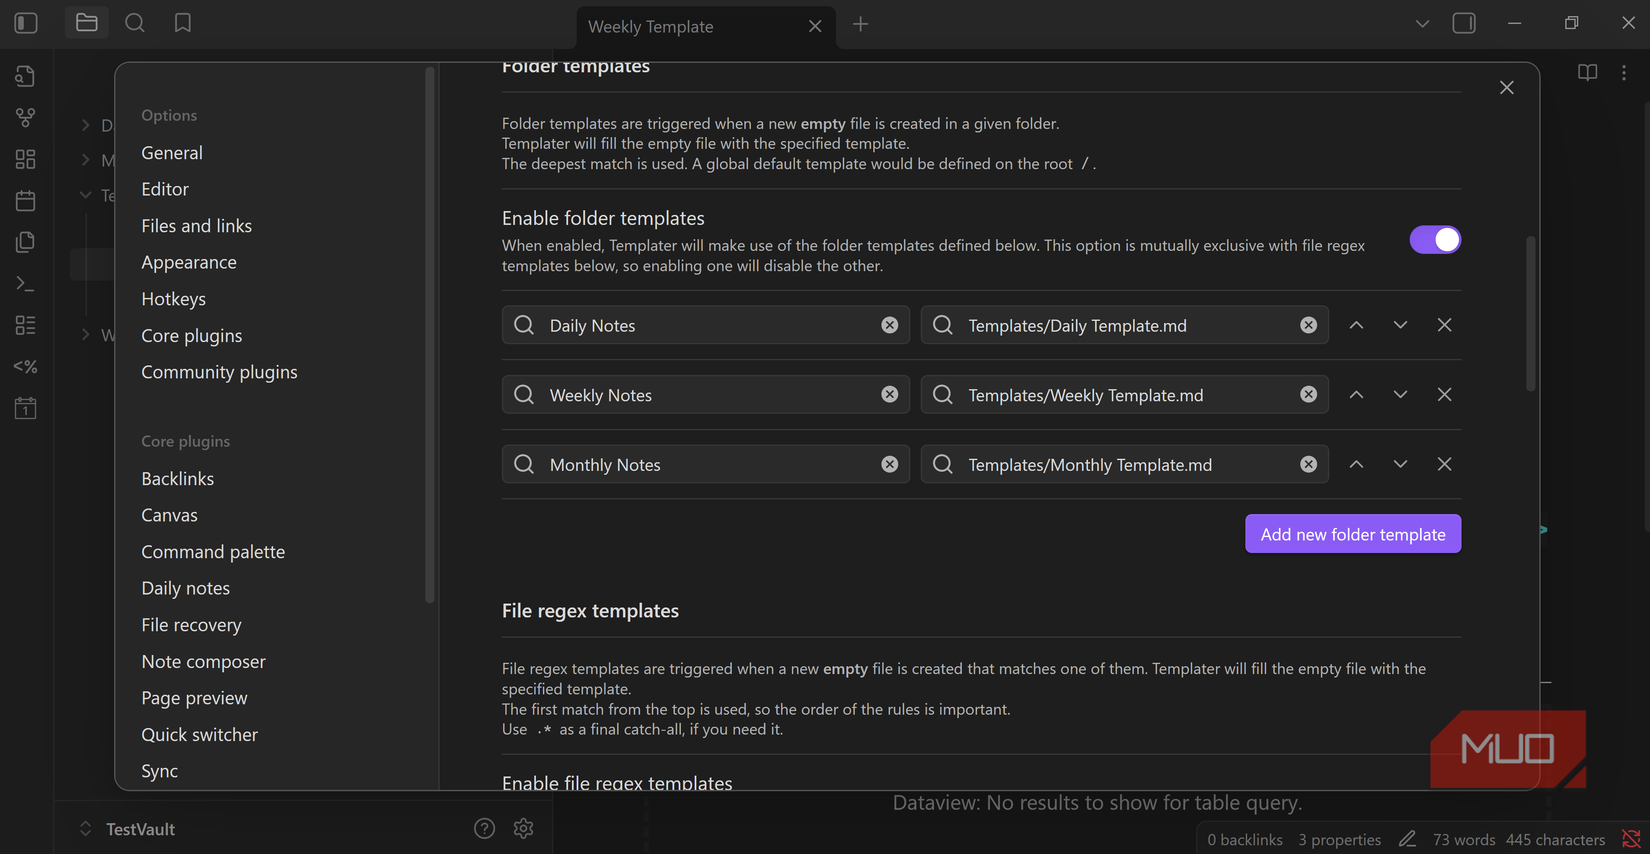Move Monthly Notes template row up
Viewport: 1650px width, 854px height.
click(1356, 464)
